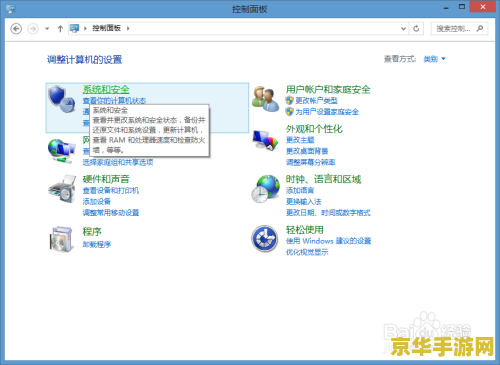The width and height of the screenshot is (500, 365).
Task: Open 更改桌面背景 link
Action: 307,151
